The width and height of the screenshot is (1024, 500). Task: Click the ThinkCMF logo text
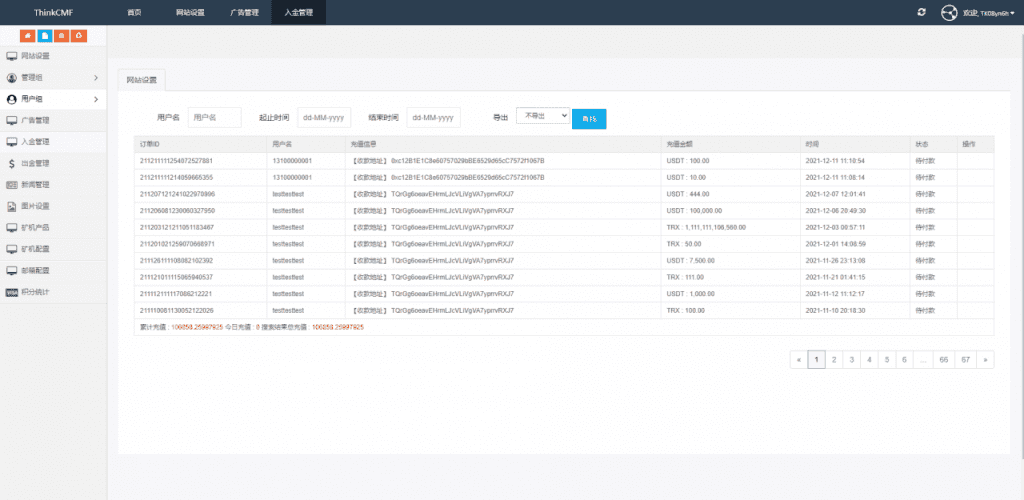point(54,12)
